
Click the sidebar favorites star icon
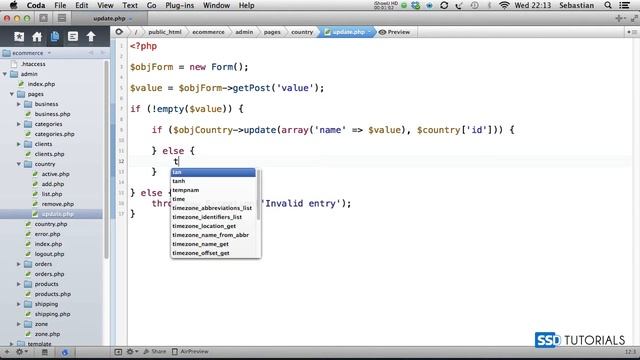tap(19, 37)
